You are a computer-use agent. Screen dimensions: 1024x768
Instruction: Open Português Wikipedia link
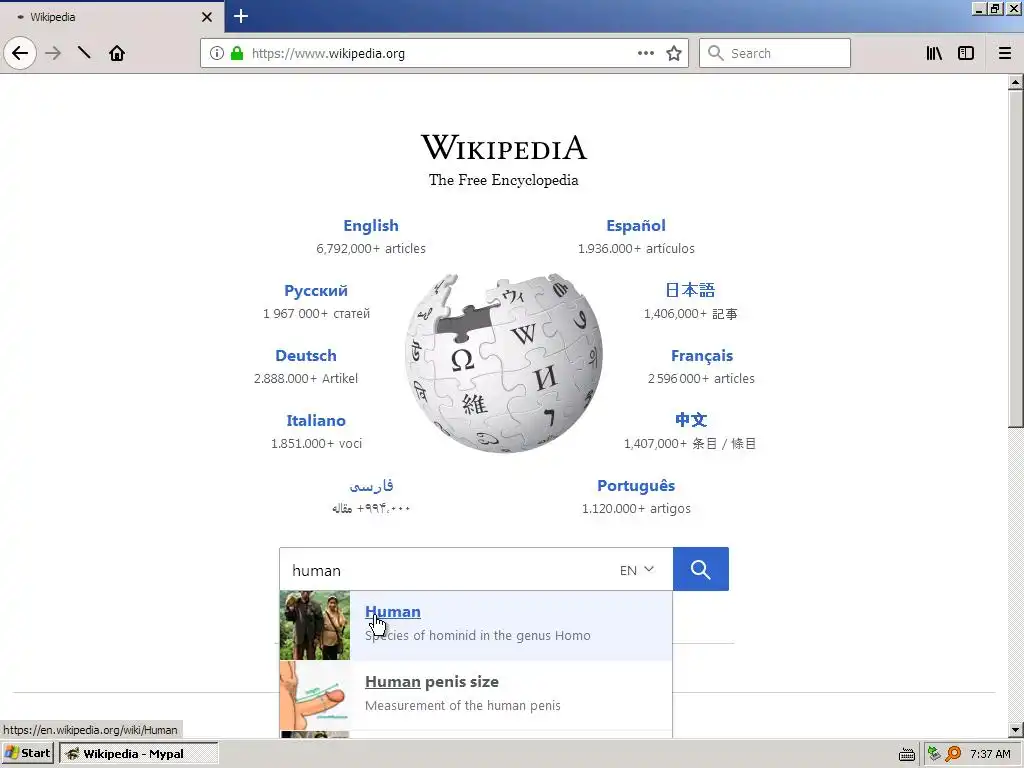(x=636, y=485)
